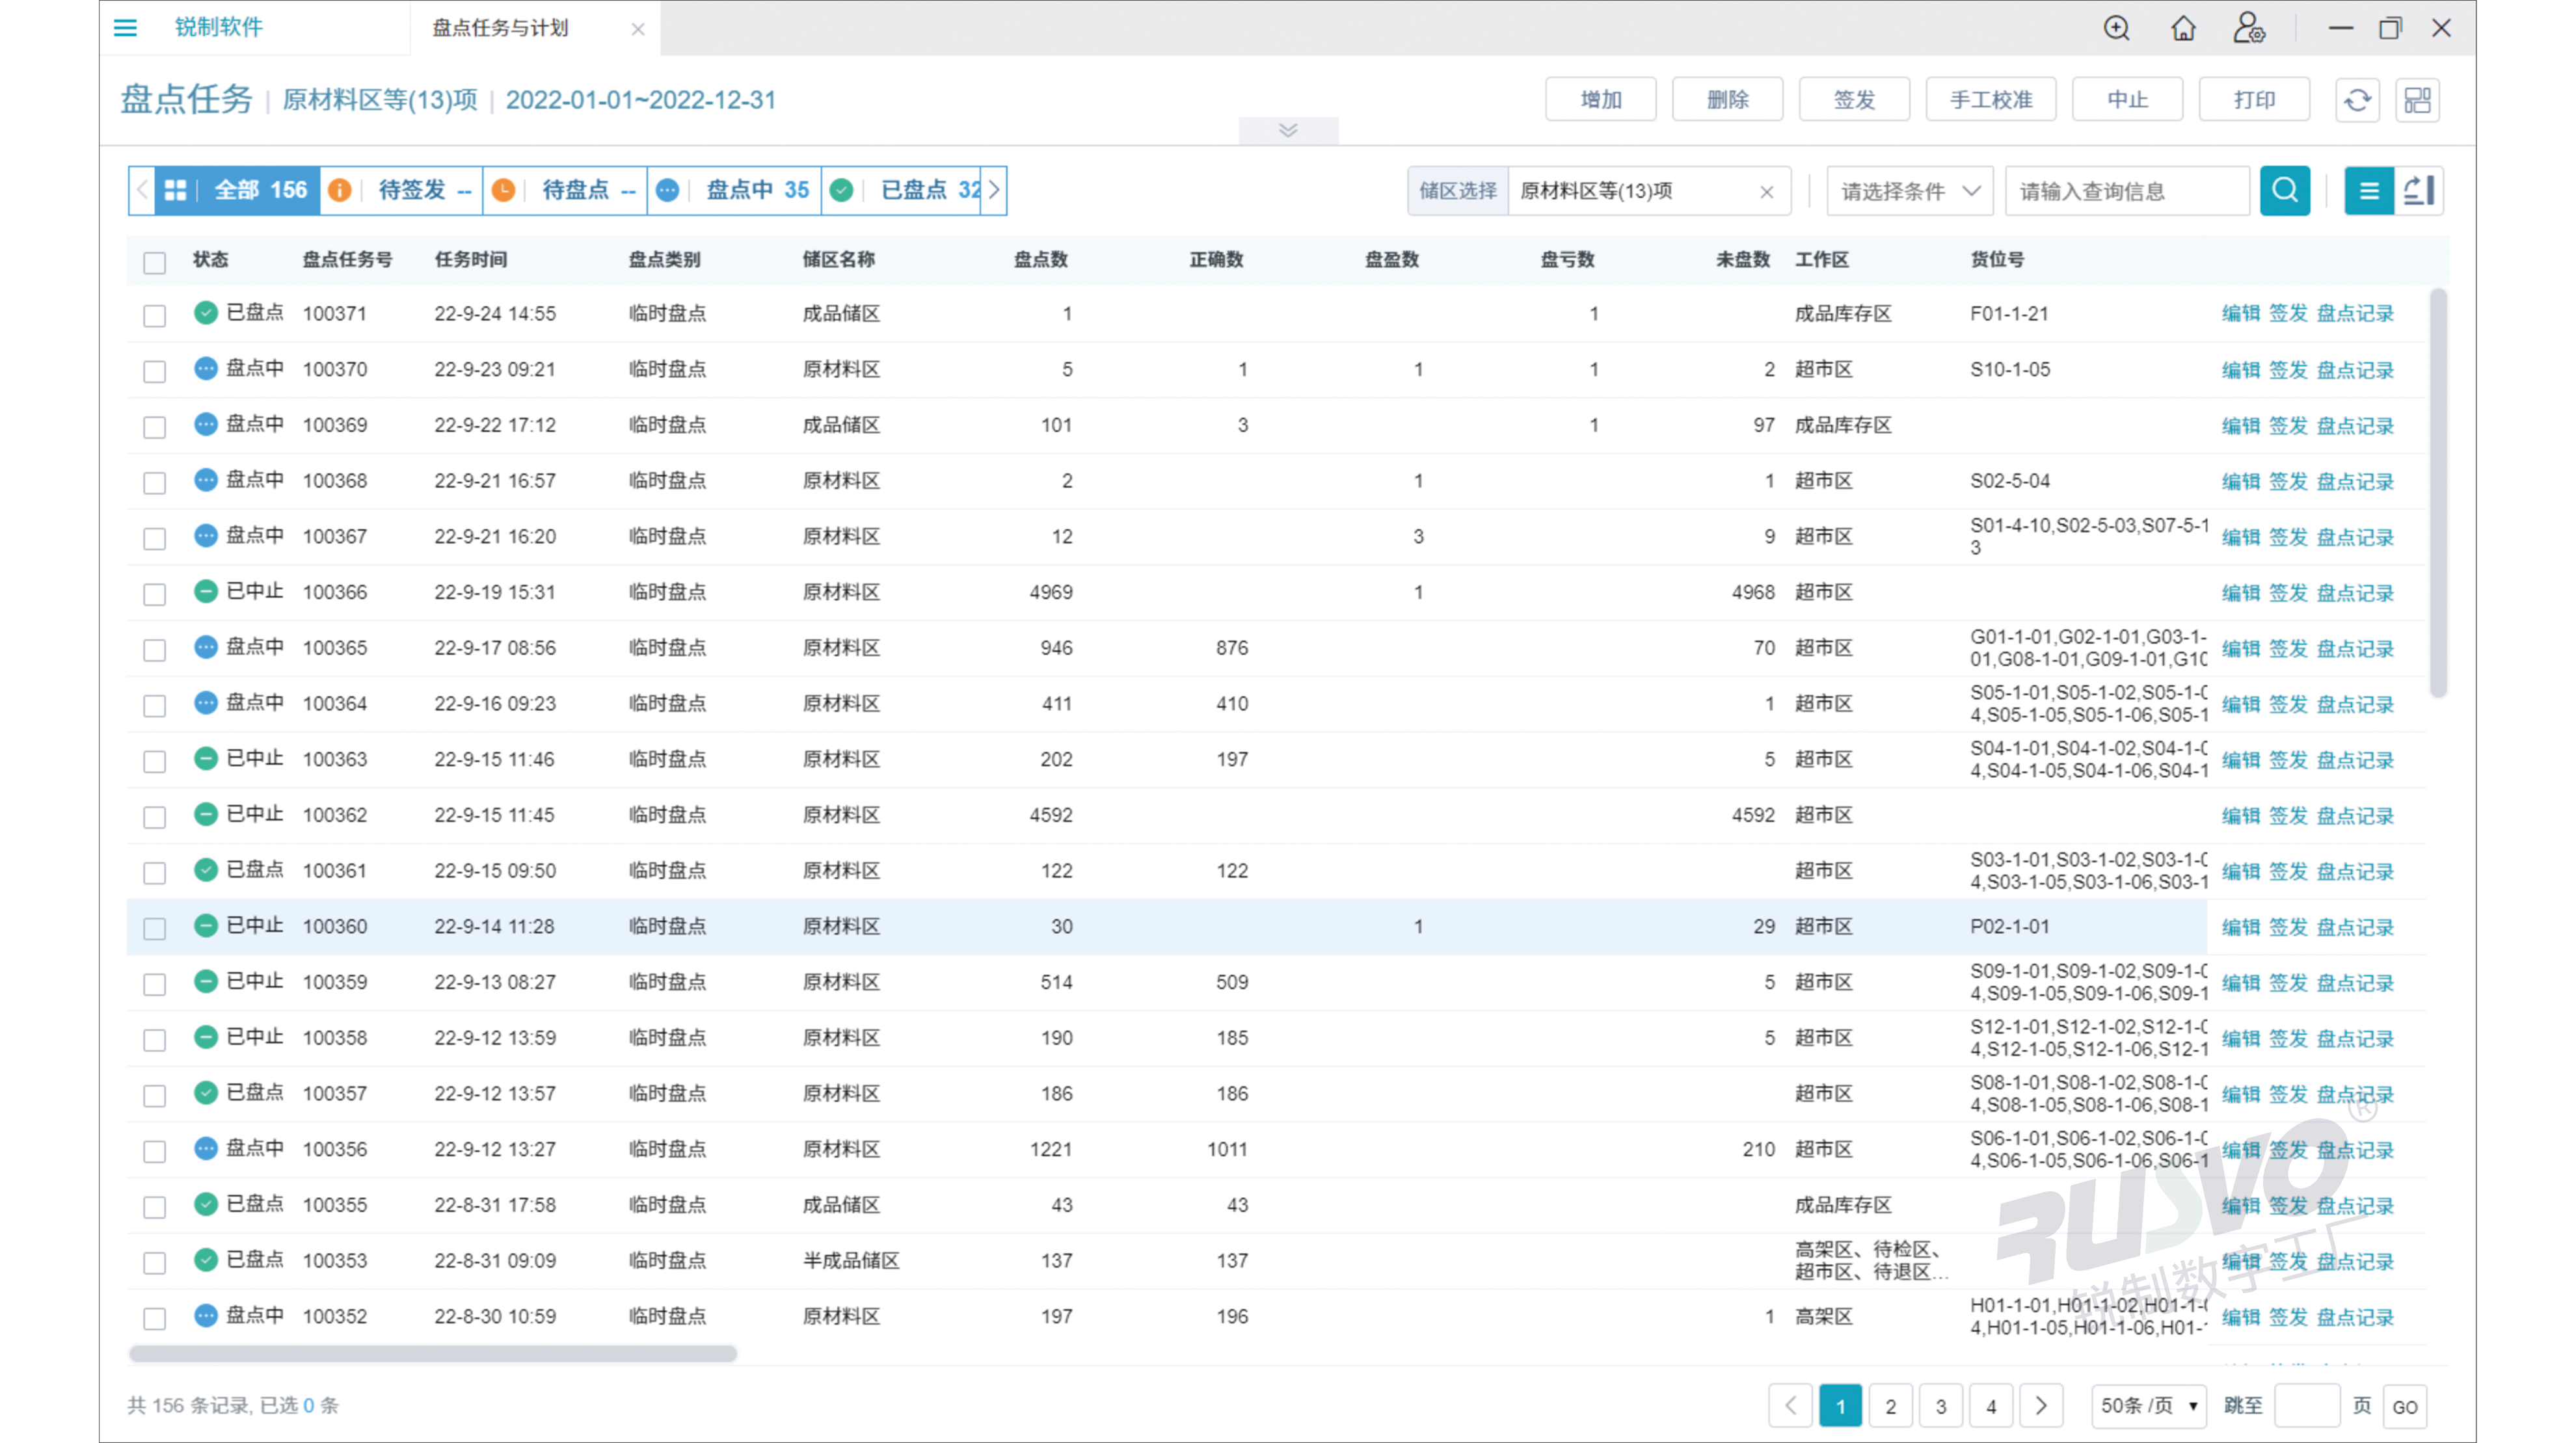The image size is (2576, 1443).
Task: Click the export sort icon beside list view
Action: [x=2419, y=191]
